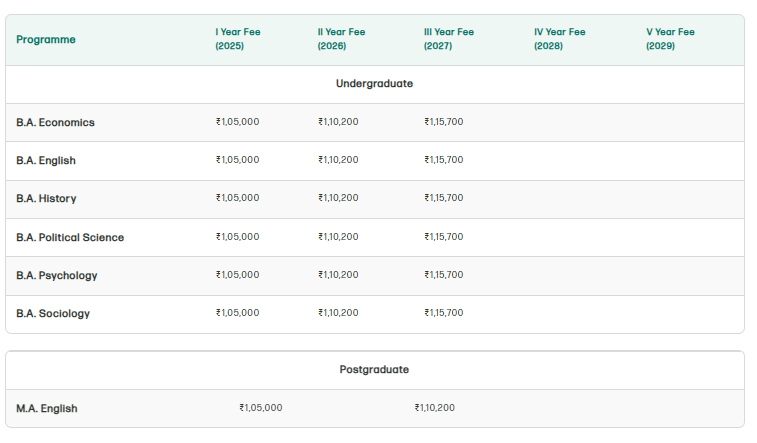
Task: Click the Postgraduate section heading
Action: 374,370
